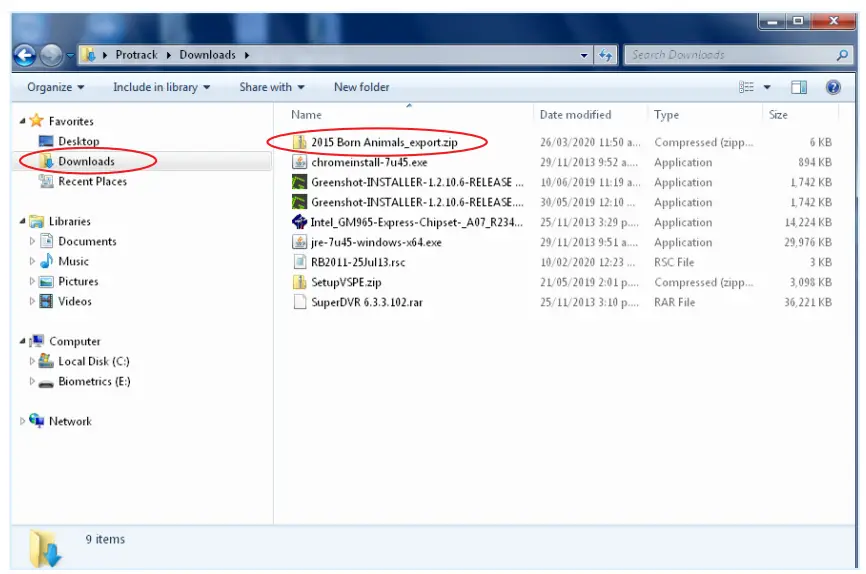
Task: Refresh the Downloads folder view
Action: point(605,55)
